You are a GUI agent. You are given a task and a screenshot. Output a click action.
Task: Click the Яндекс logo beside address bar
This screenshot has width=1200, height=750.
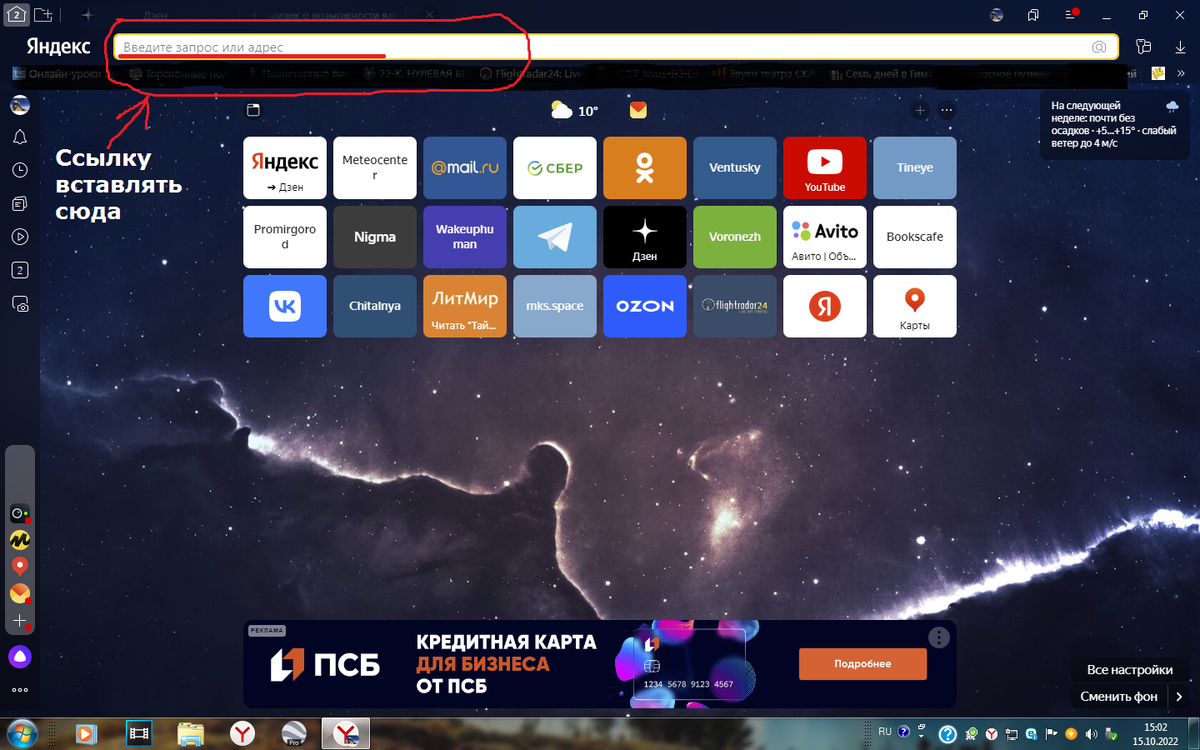[x=58, y=47]
